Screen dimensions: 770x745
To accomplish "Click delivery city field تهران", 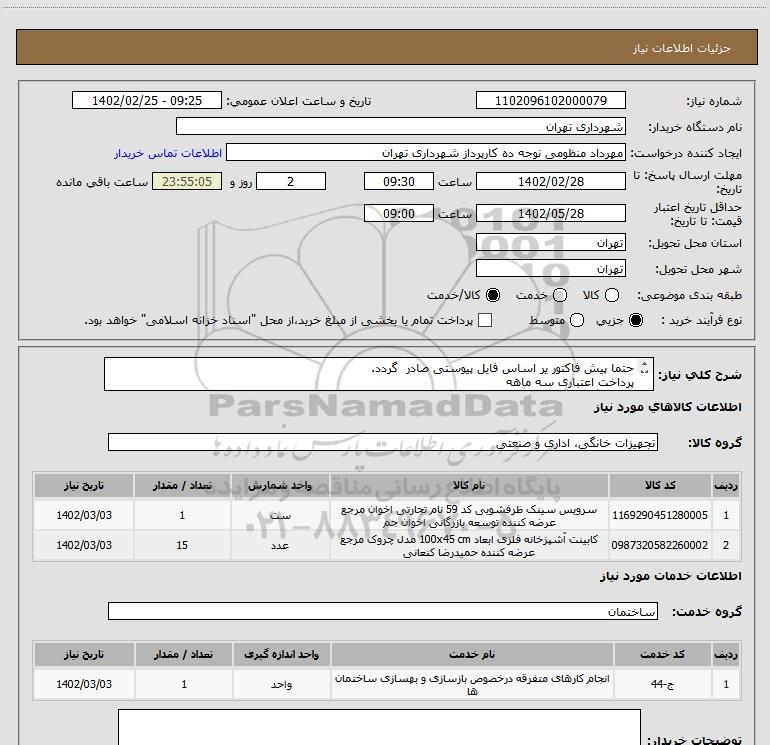I will tap(550, 268).
